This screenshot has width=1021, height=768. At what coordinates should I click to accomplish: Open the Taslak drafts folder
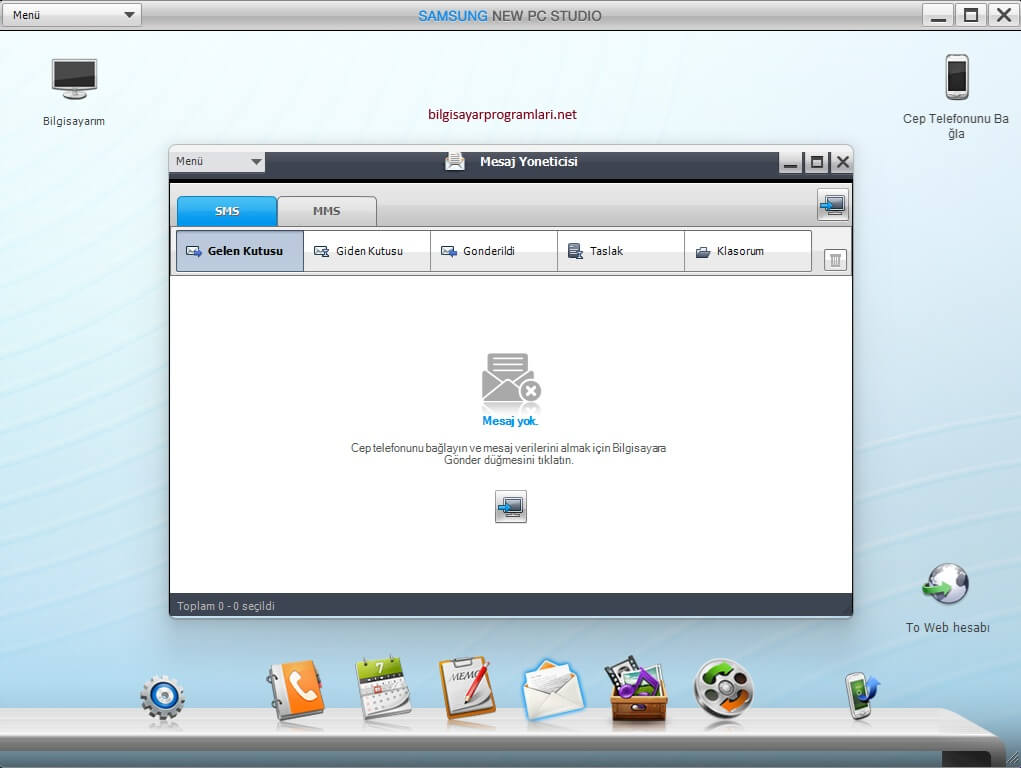click(621, 251)
